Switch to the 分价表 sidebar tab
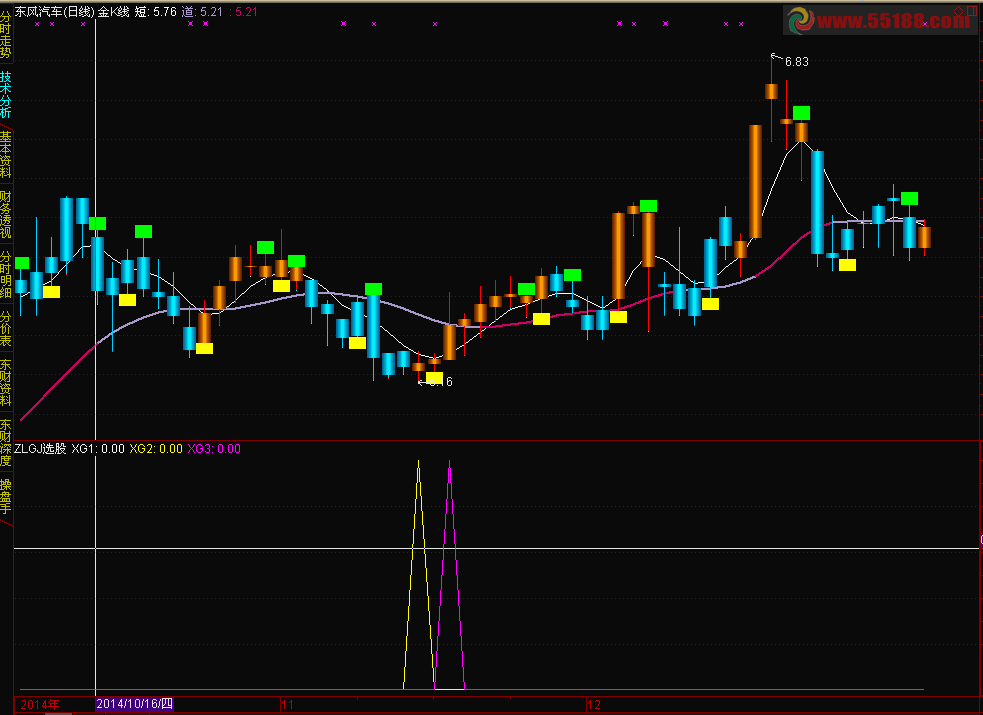983x715 pixels. [6, 328]
